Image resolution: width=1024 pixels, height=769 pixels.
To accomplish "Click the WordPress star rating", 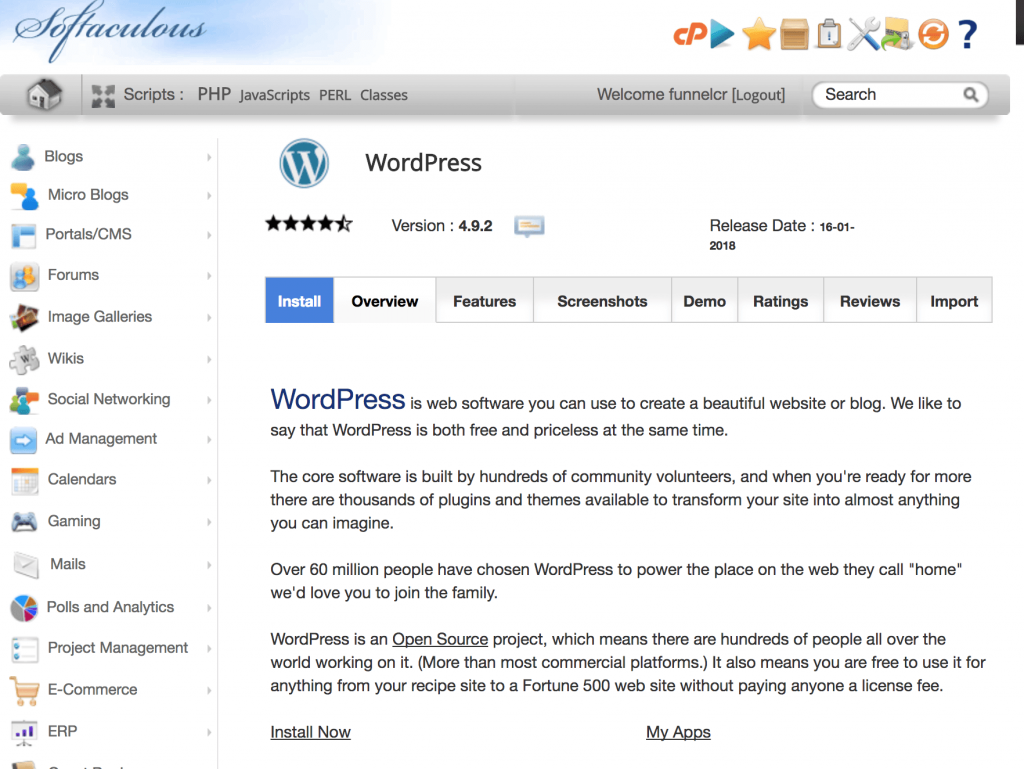I will pyautogui.click(x=309, y=224).
